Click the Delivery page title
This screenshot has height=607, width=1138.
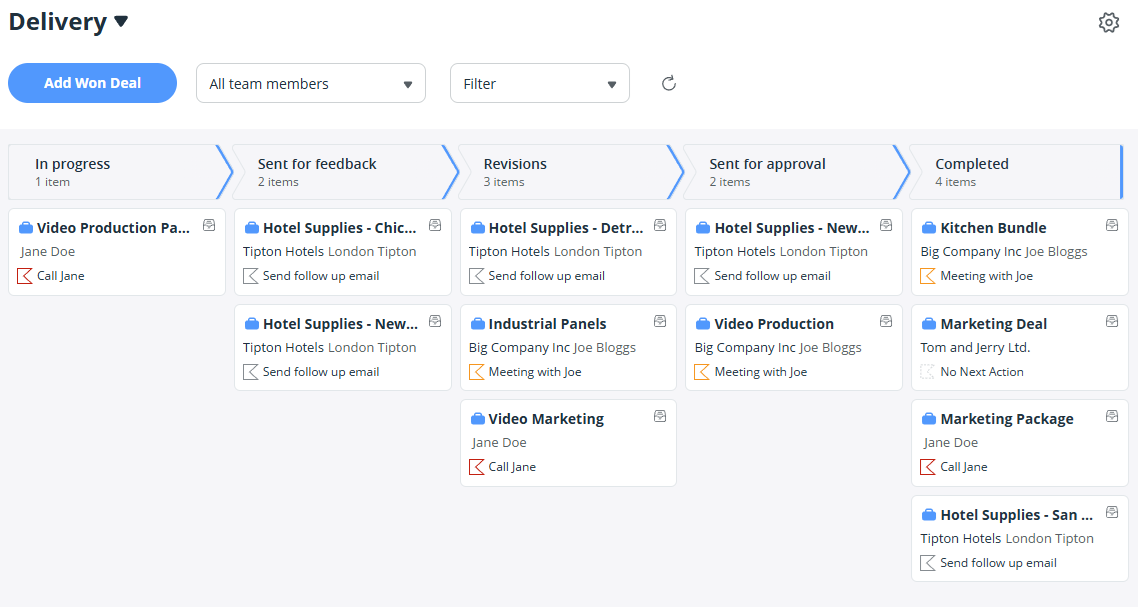pyautogui.click(x=58, y=22)
